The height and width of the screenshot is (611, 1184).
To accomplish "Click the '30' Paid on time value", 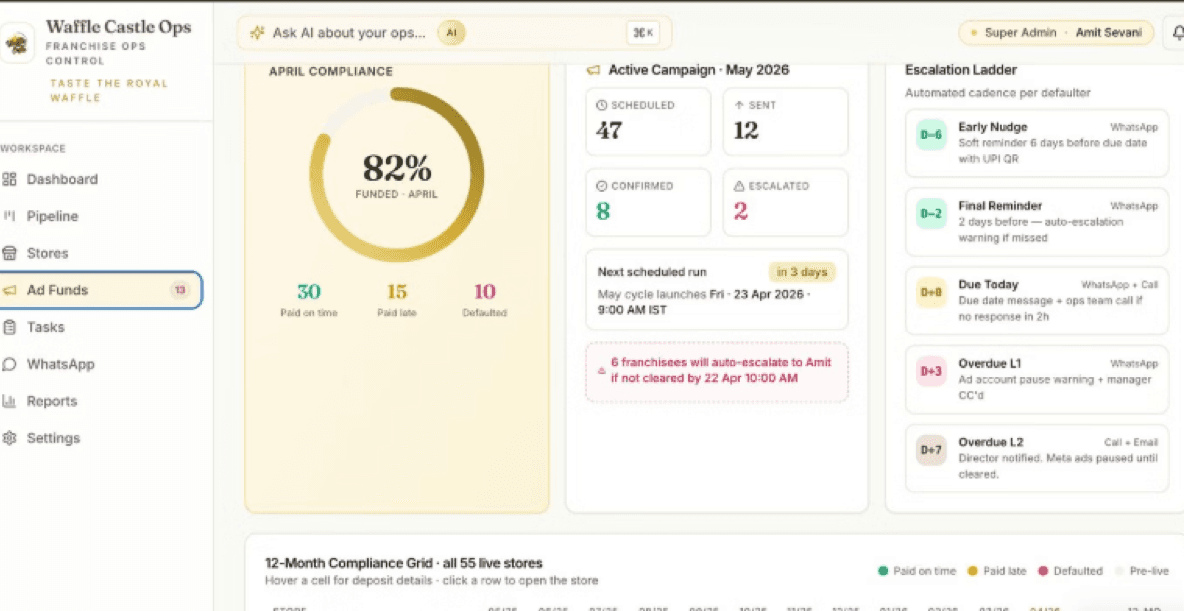I will [x=308, y=292].
